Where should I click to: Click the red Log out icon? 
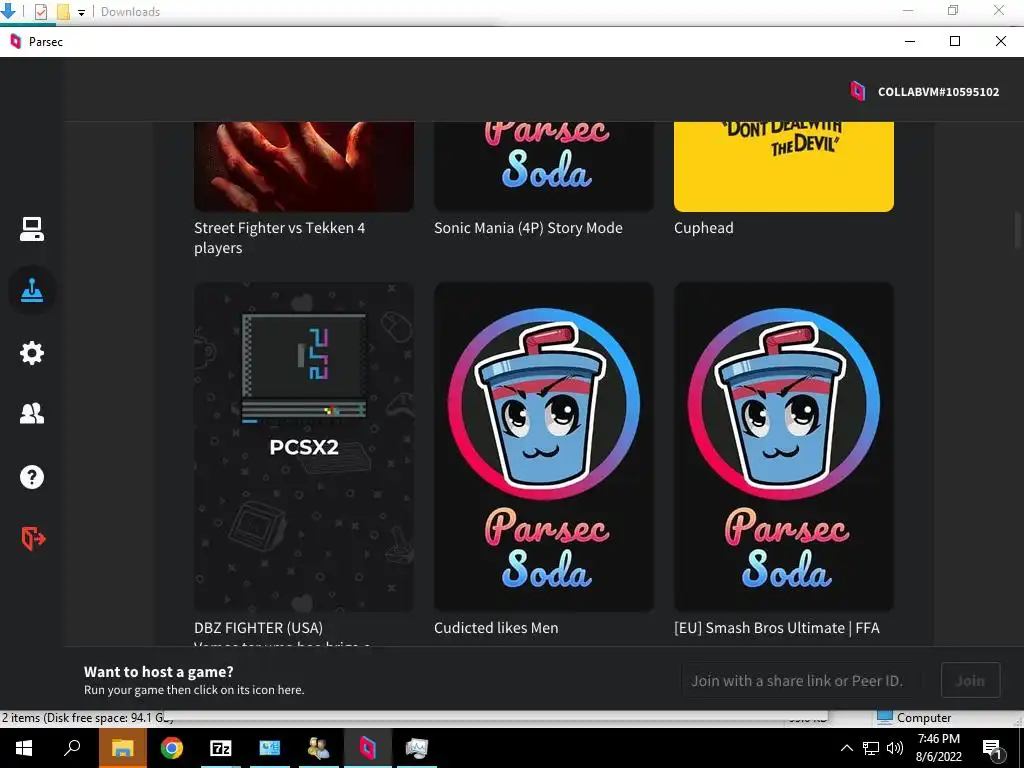pyautogui.click(x=33, y=539)
